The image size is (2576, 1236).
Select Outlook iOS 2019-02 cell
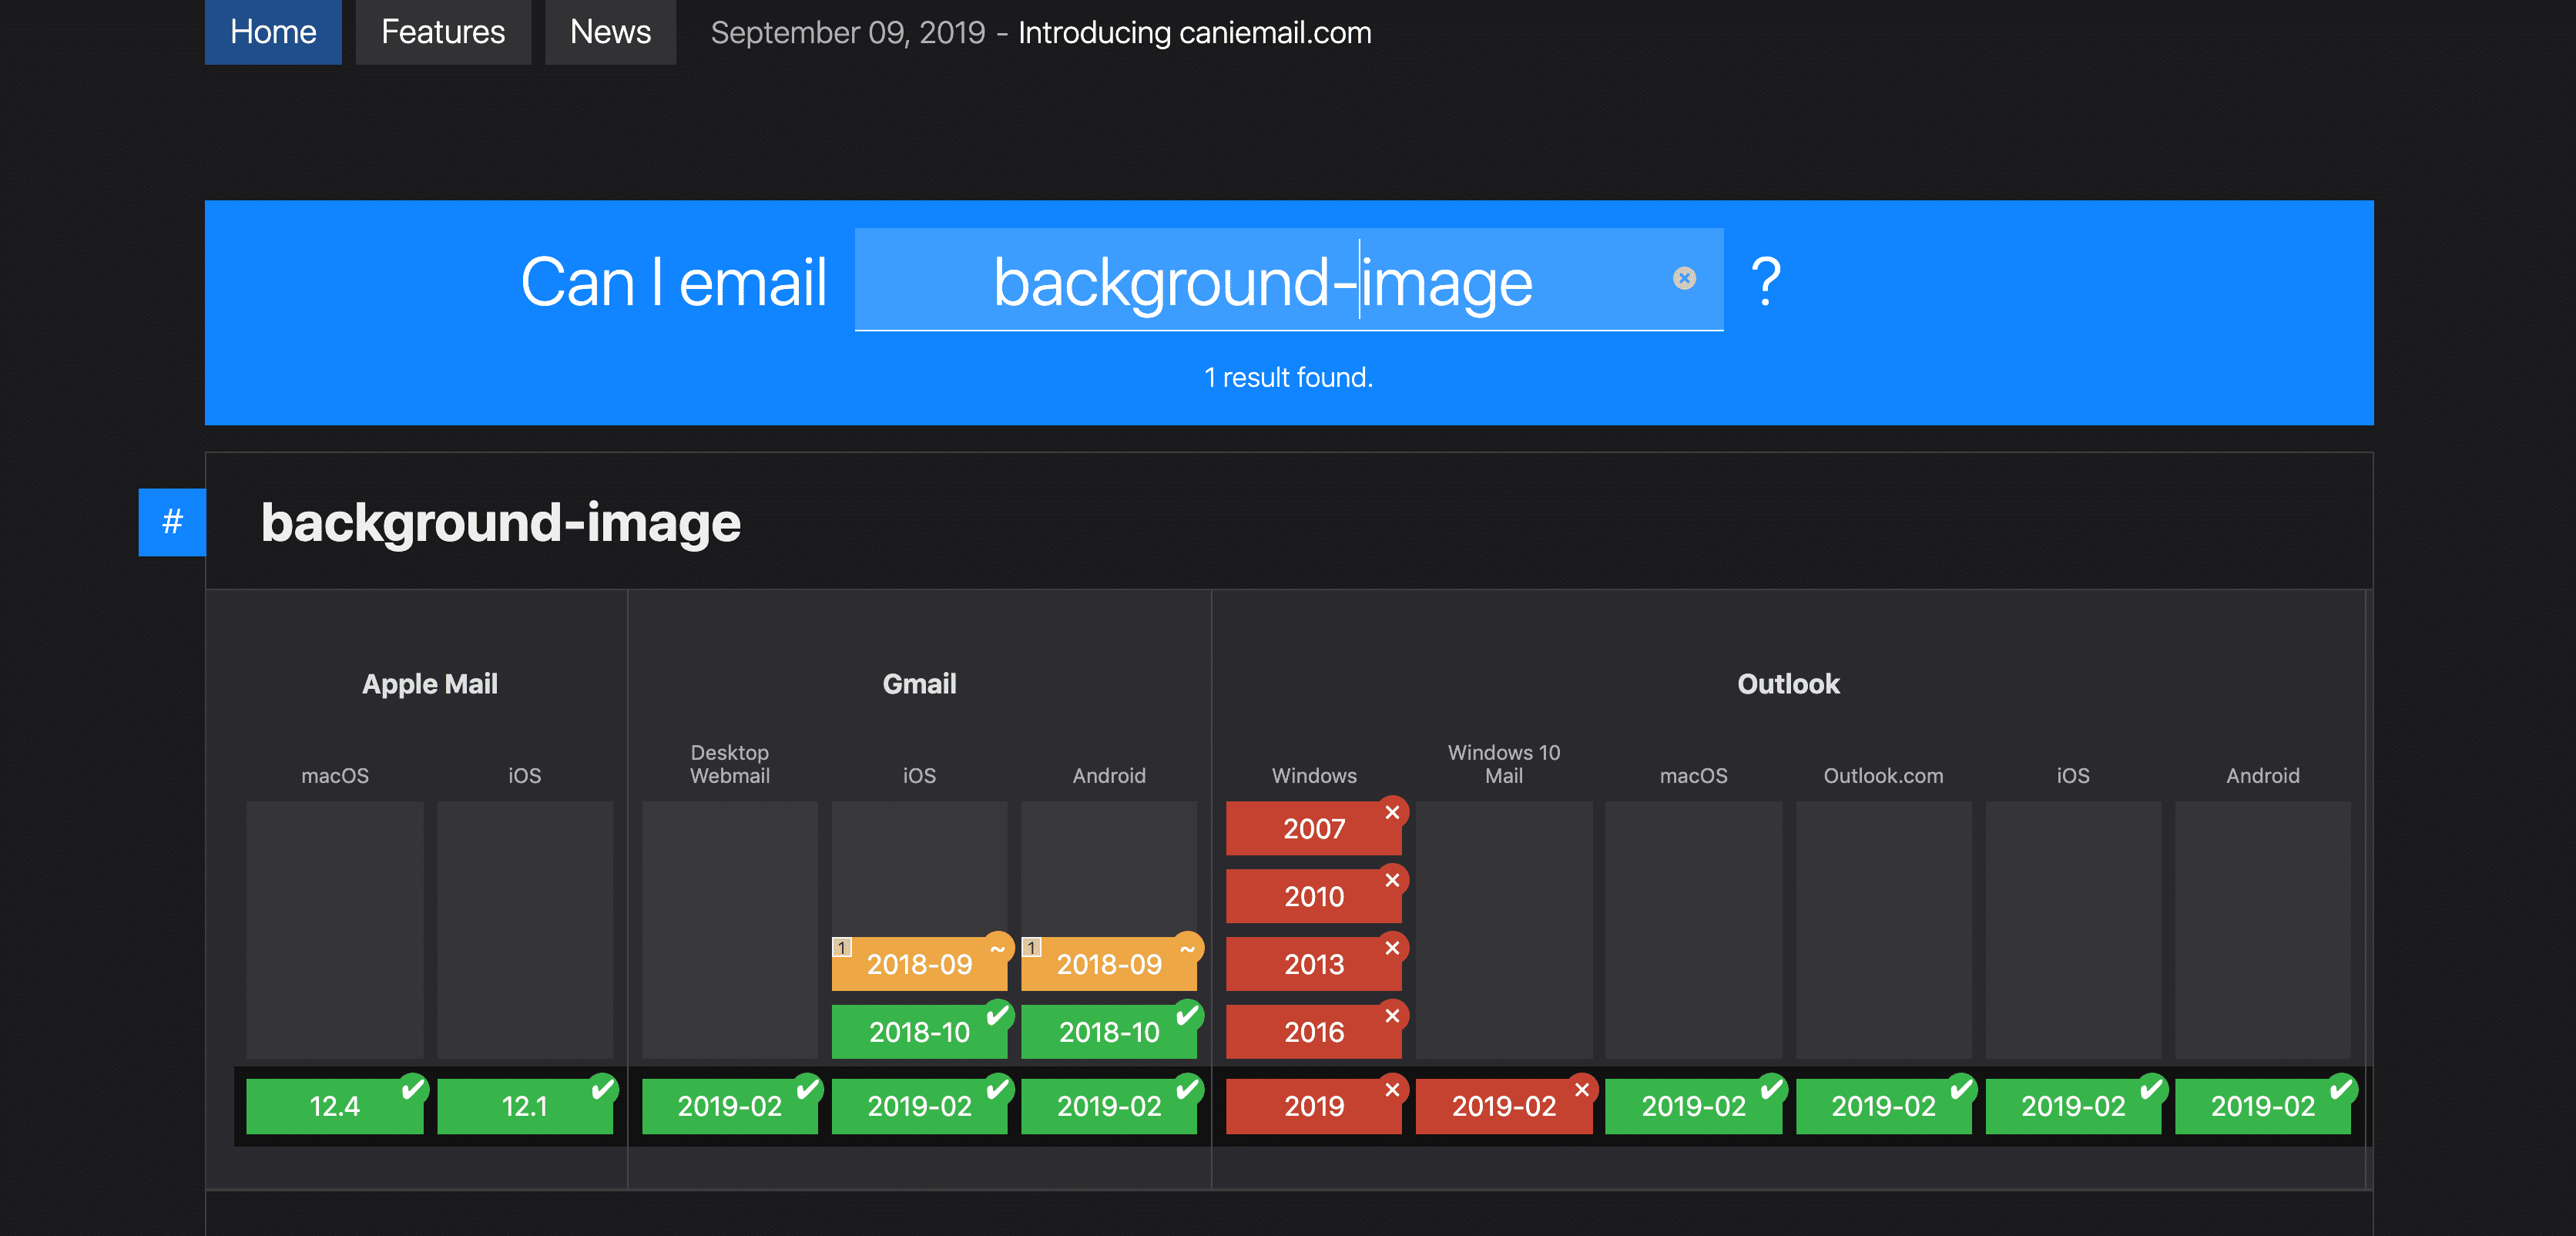click(2073, 1106)
